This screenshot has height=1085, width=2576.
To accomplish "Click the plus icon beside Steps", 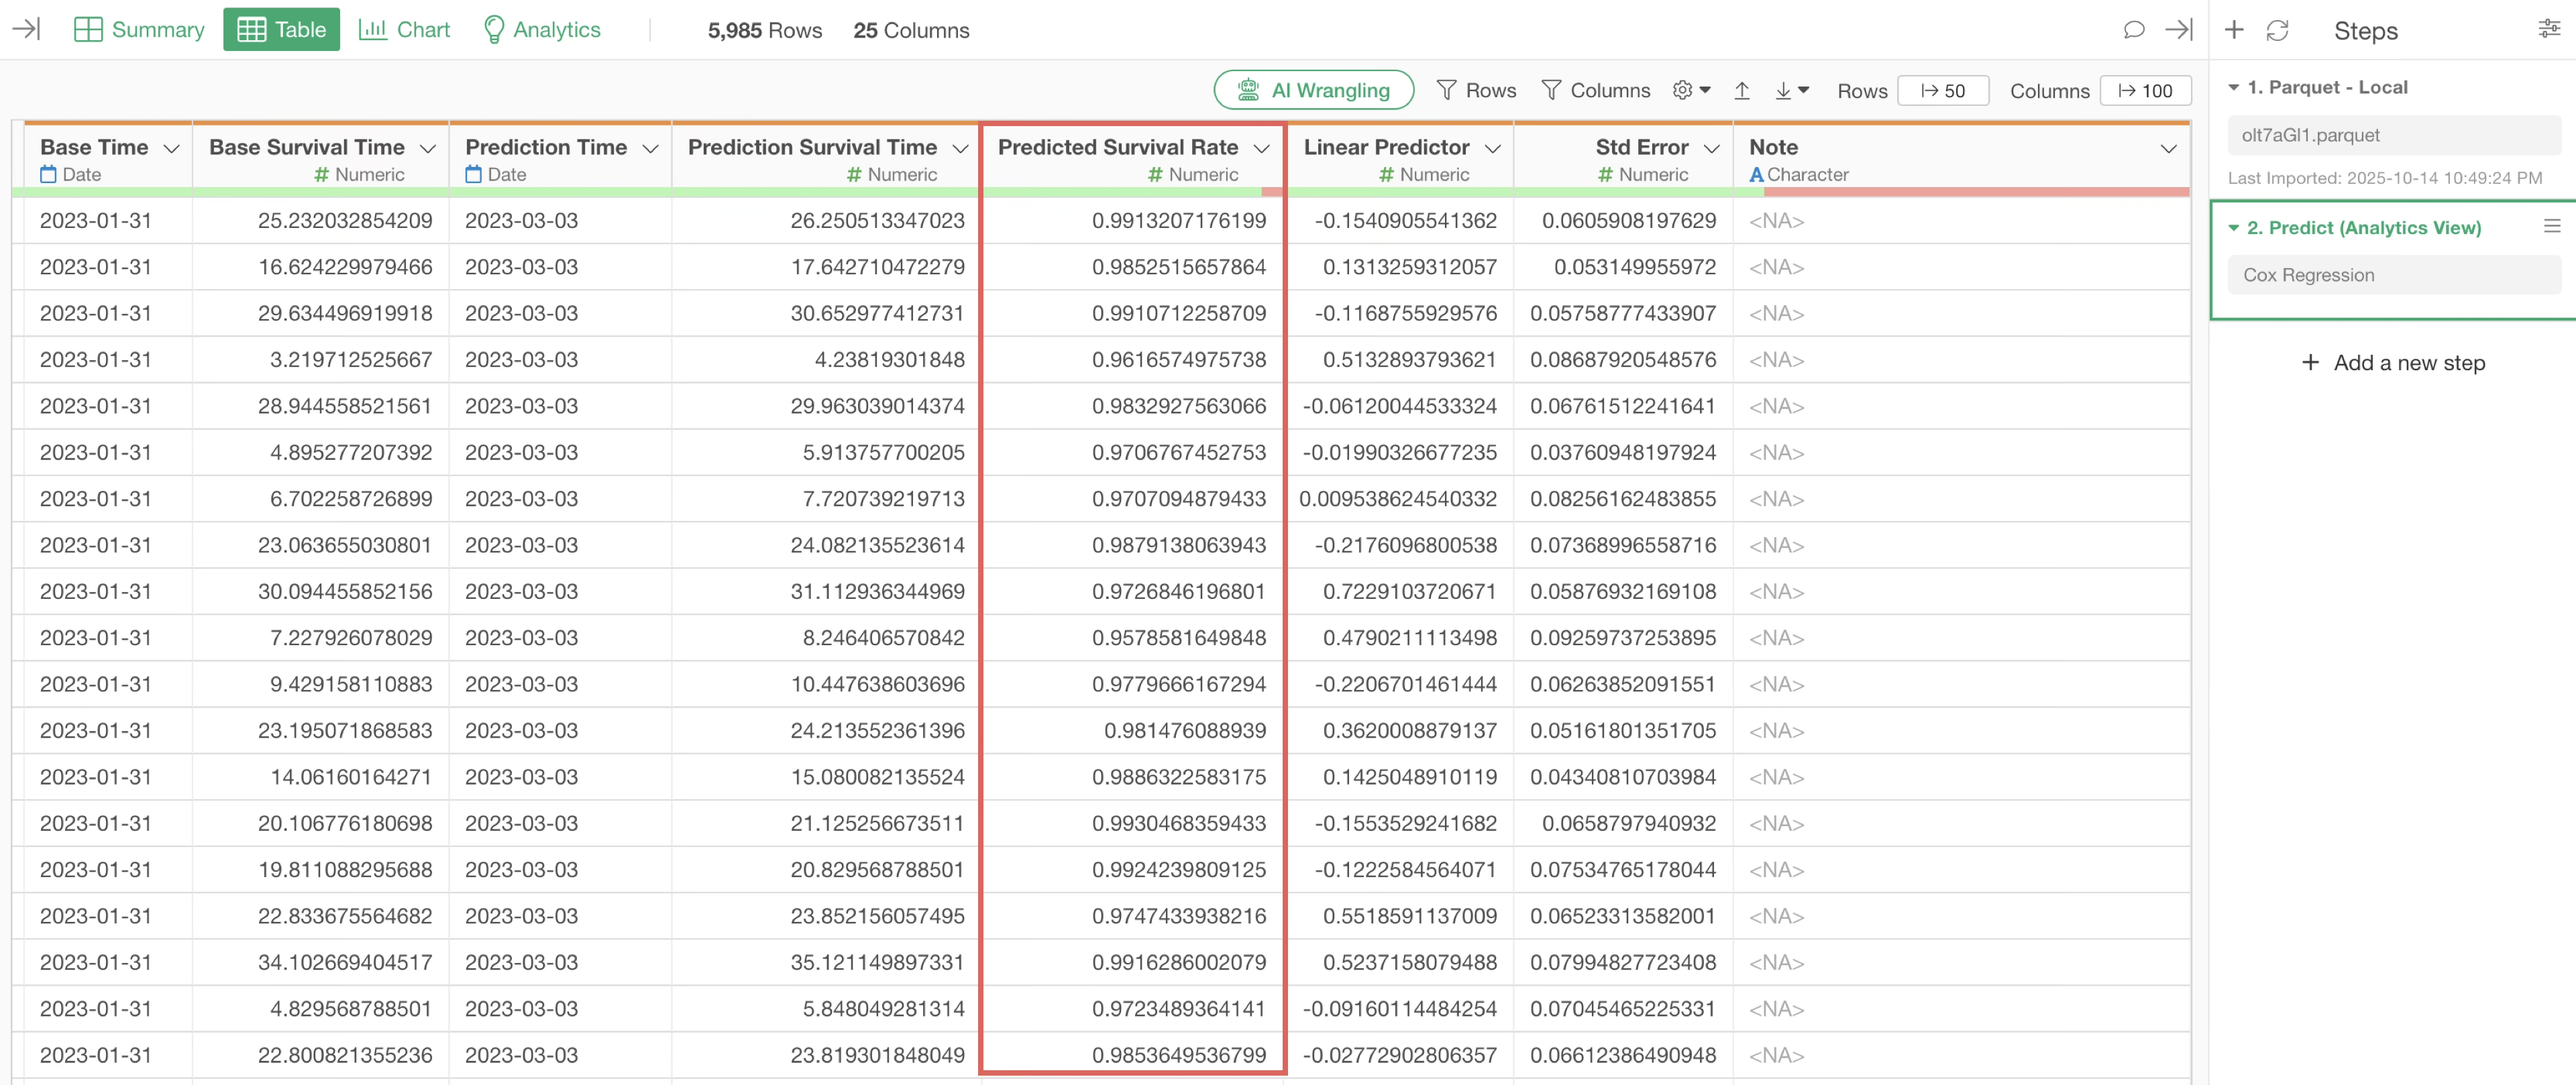I will [2233, 30].
